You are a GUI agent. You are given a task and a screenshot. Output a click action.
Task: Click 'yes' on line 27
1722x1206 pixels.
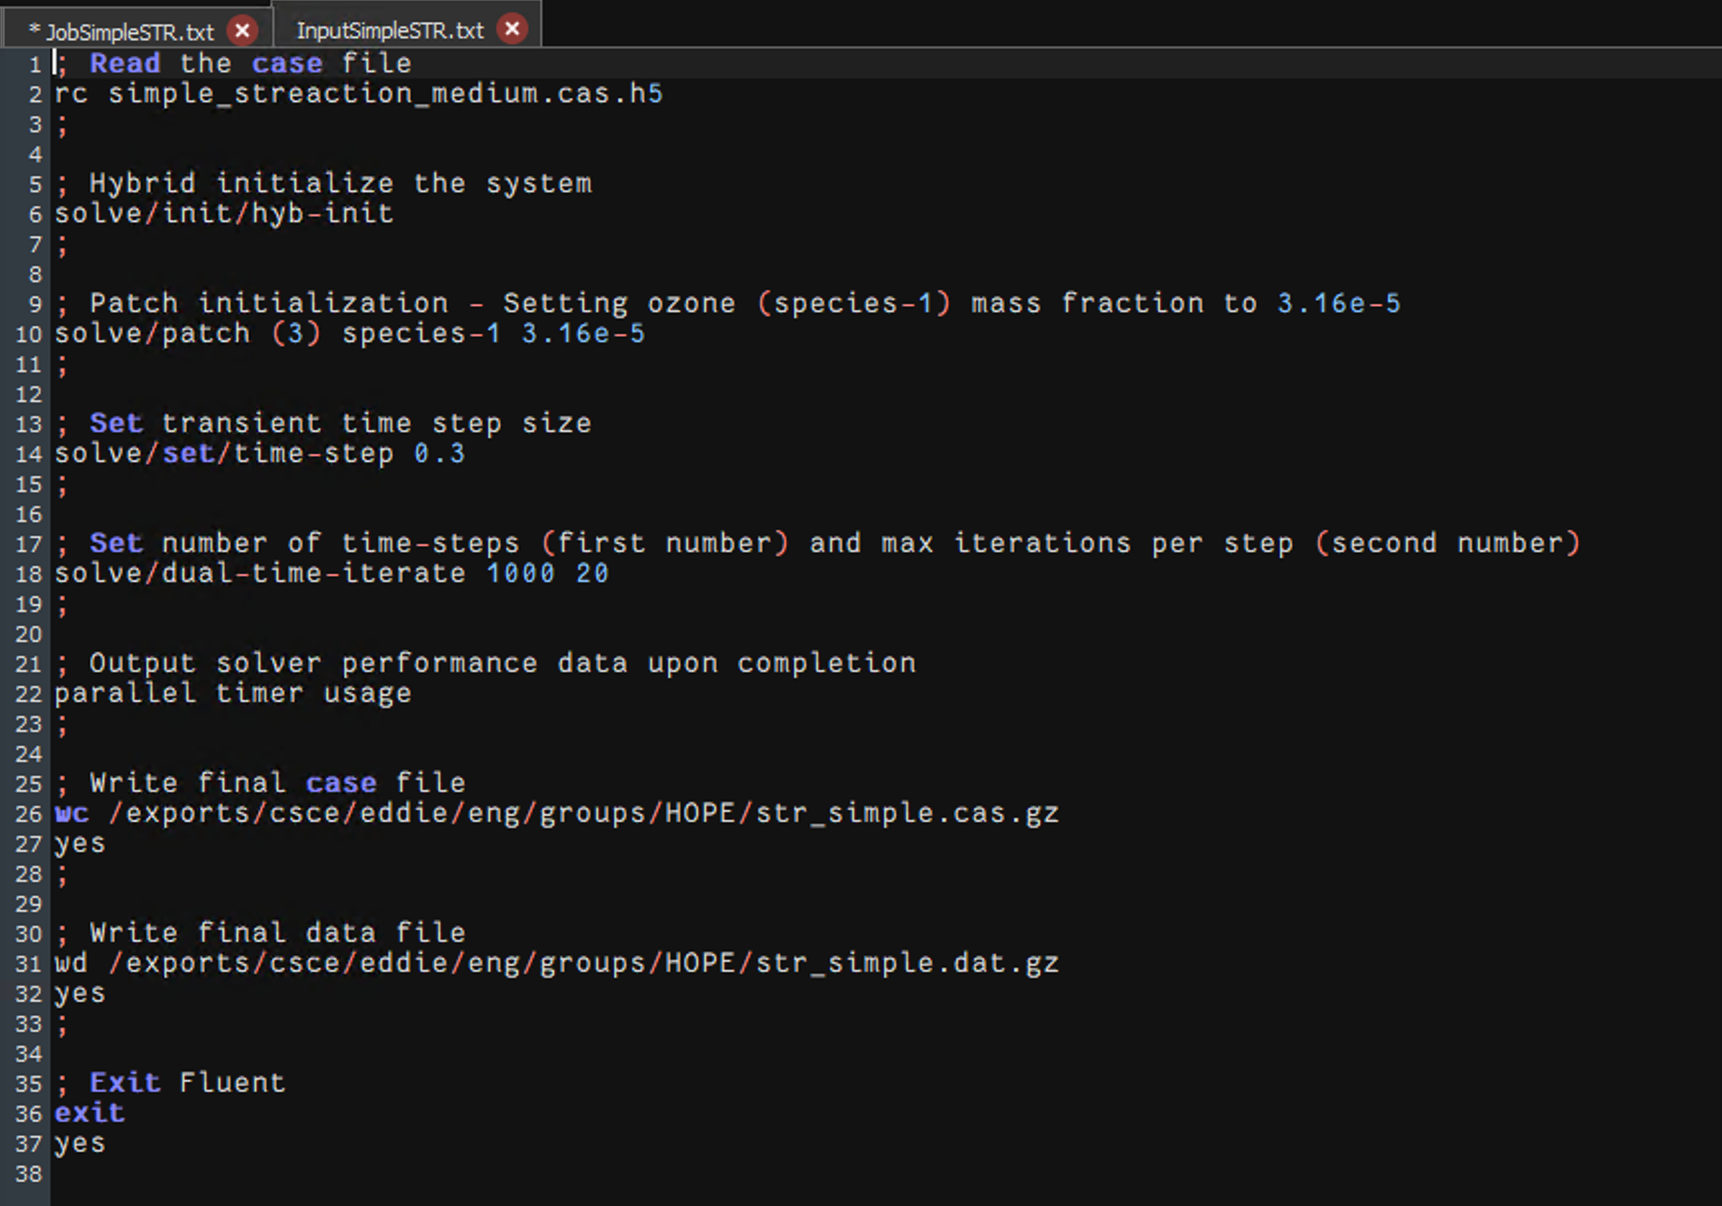[80, 844]
